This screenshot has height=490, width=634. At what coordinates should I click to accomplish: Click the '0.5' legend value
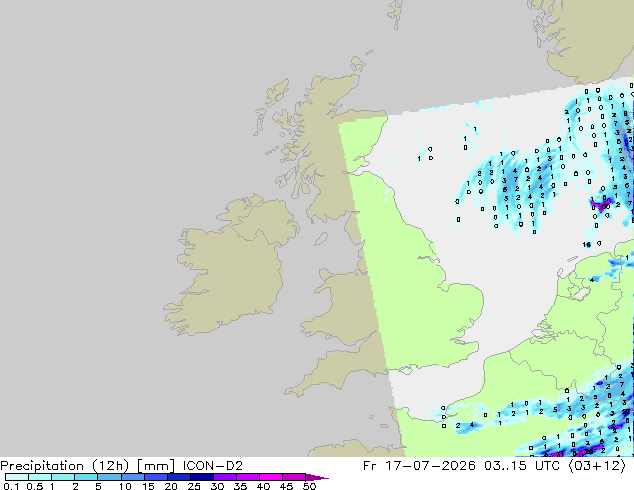[34, 486]
